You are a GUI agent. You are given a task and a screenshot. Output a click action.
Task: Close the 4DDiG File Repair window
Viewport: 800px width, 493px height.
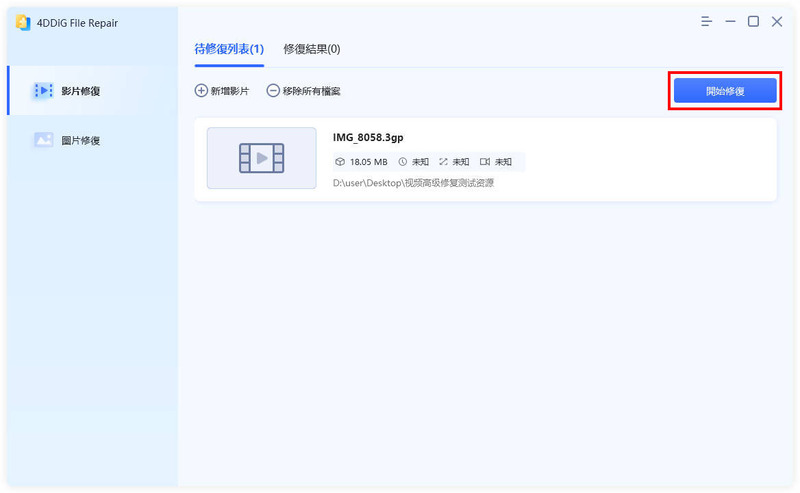[777, 21]
